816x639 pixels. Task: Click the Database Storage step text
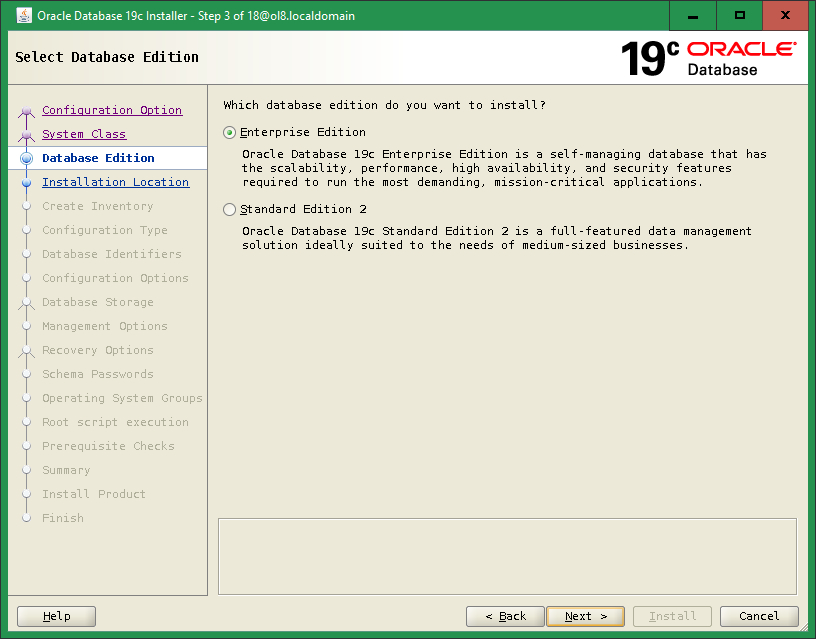point(98,302)
